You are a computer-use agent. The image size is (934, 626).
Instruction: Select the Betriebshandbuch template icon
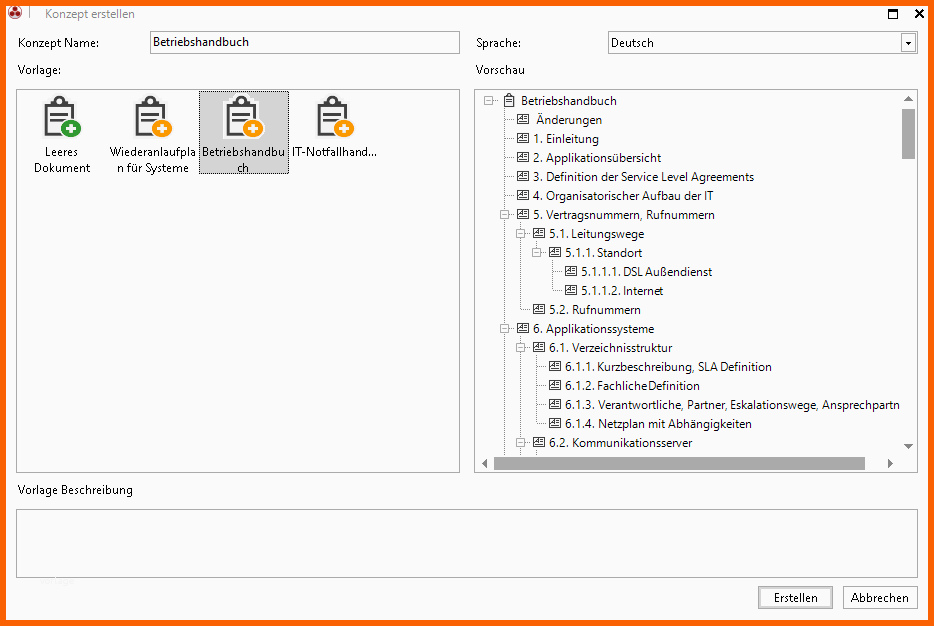pos(243,118)
